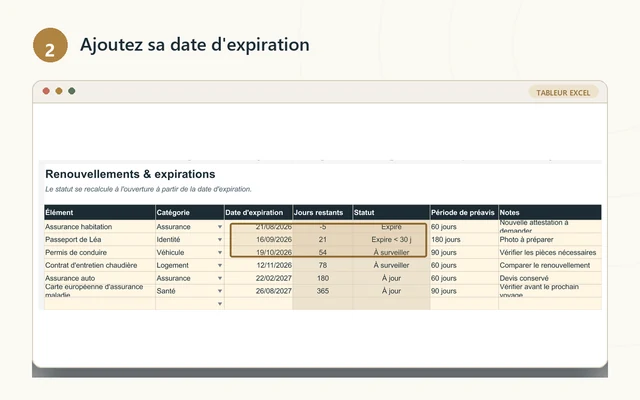Viewport: 640px width, 400px height.
Task: Click the Assurance habitation cell
Action: click(100, 227)
